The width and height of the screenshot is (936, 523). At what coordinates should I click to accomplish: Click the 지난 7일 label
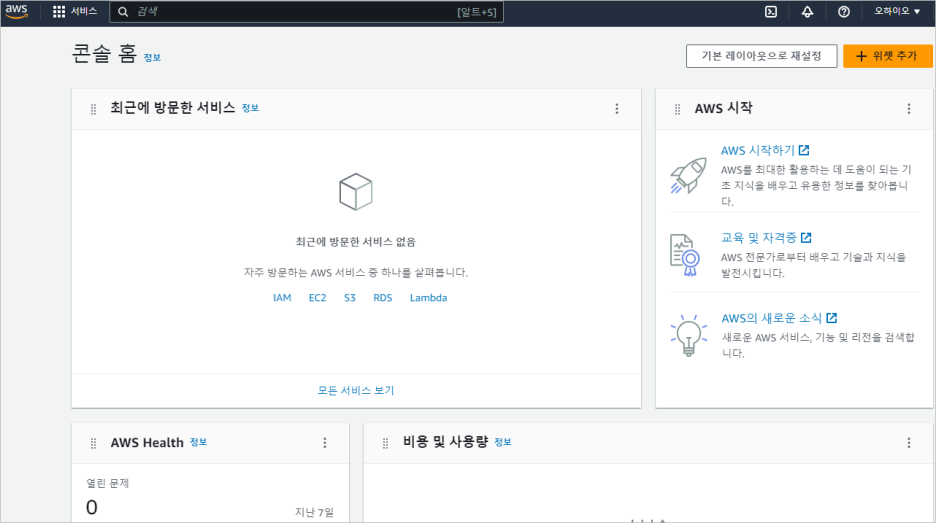pyautogui.click(x=314, y=512)
